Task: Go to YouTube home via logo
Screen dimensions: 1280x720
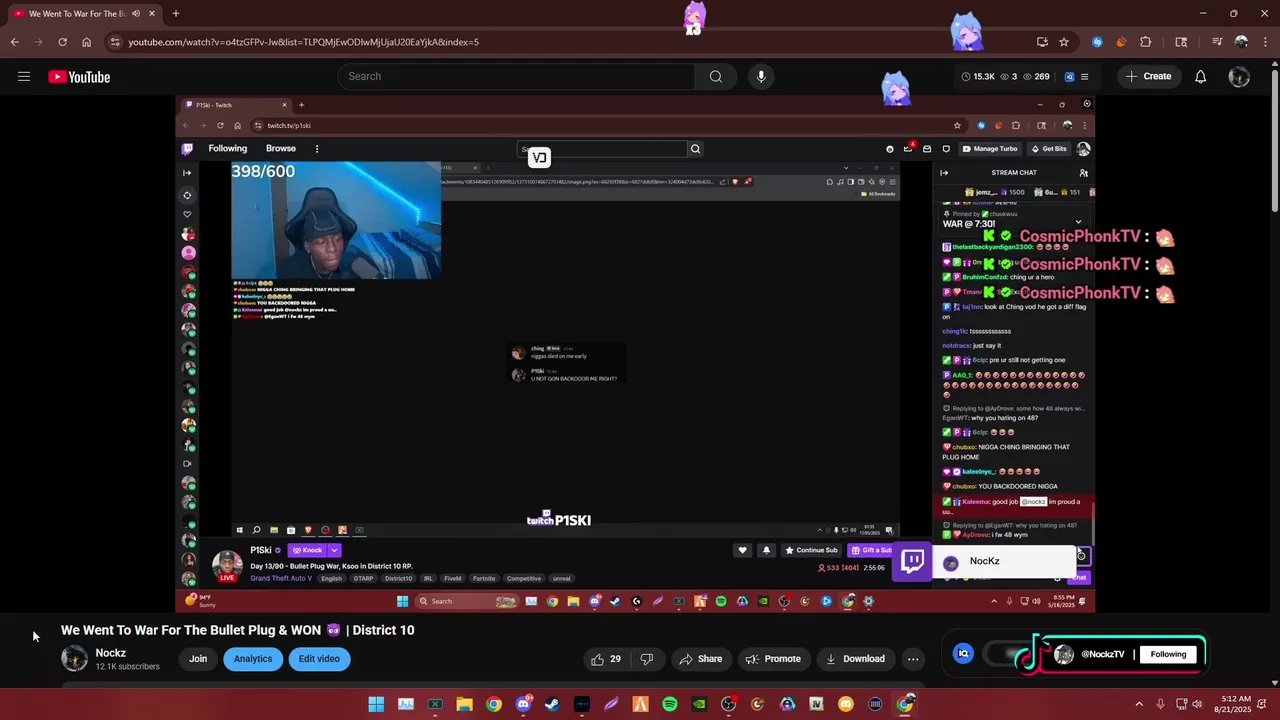Action: pyautogui.click(x=79, y=77)
